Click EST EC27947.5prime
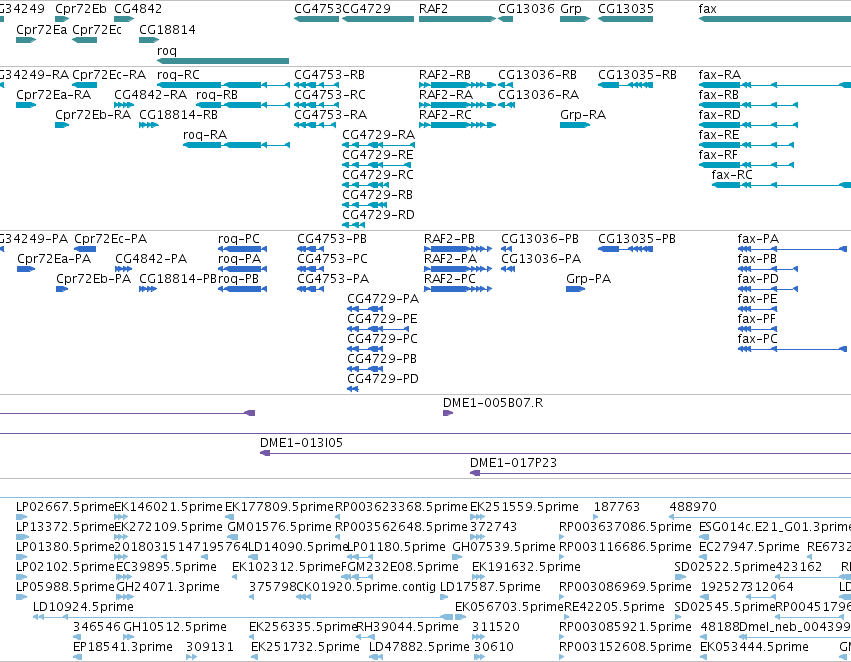 tap(703, 557)
